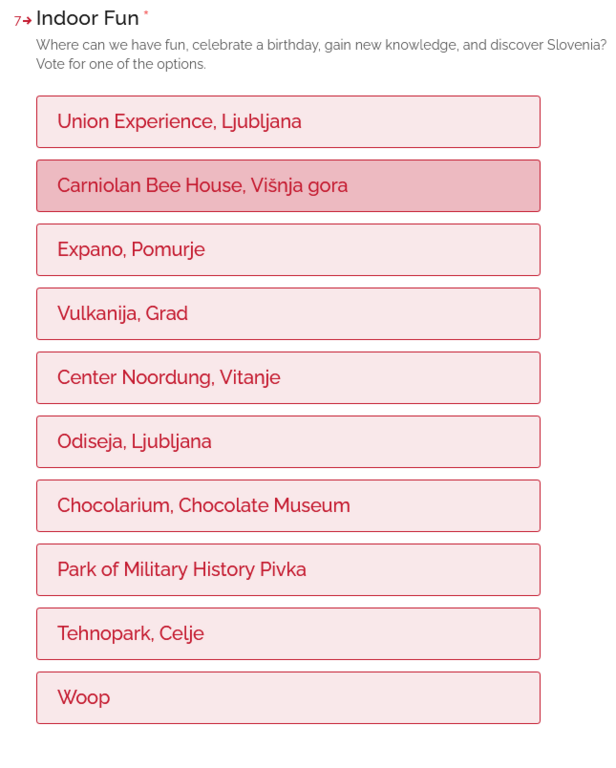
Task: Vote for Chocolarium, Chocolate Museum
Action: 288,506
